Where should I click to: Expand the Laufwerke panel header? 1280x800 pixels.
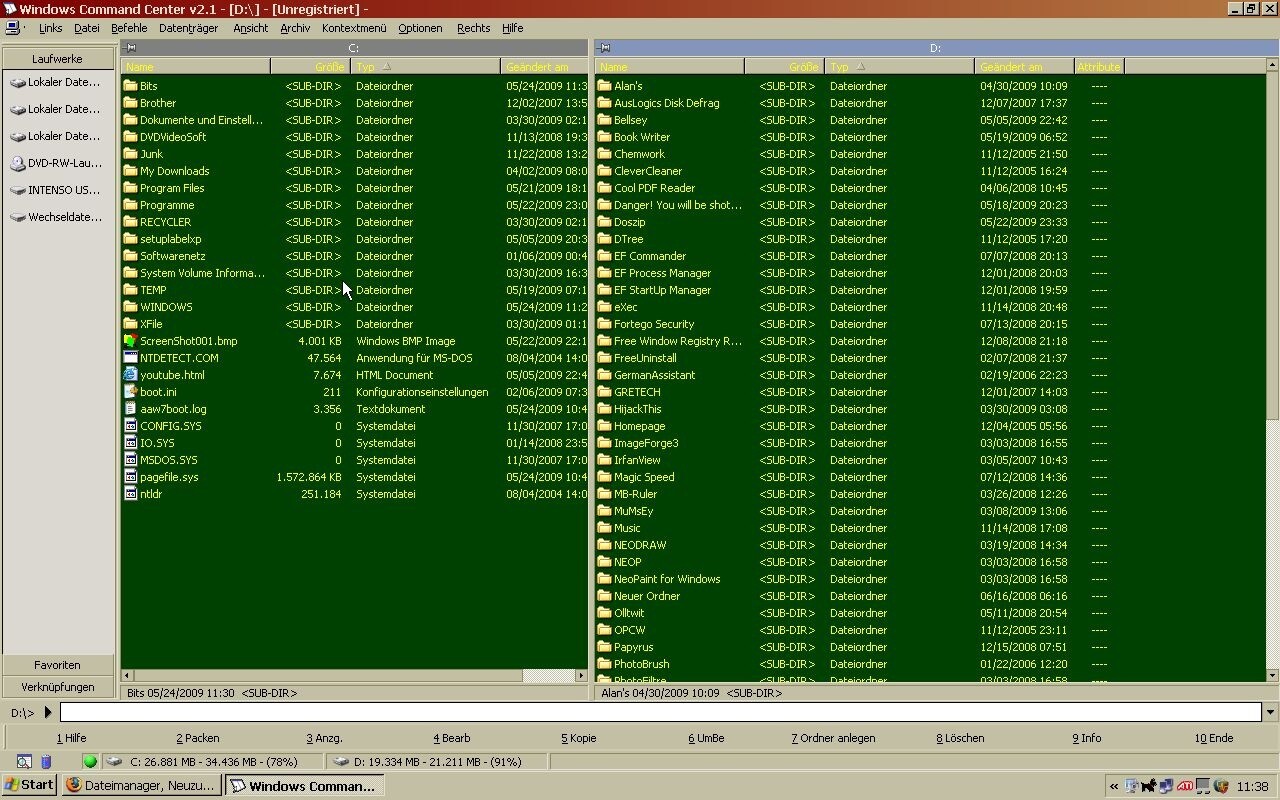[x=57, y=58]
